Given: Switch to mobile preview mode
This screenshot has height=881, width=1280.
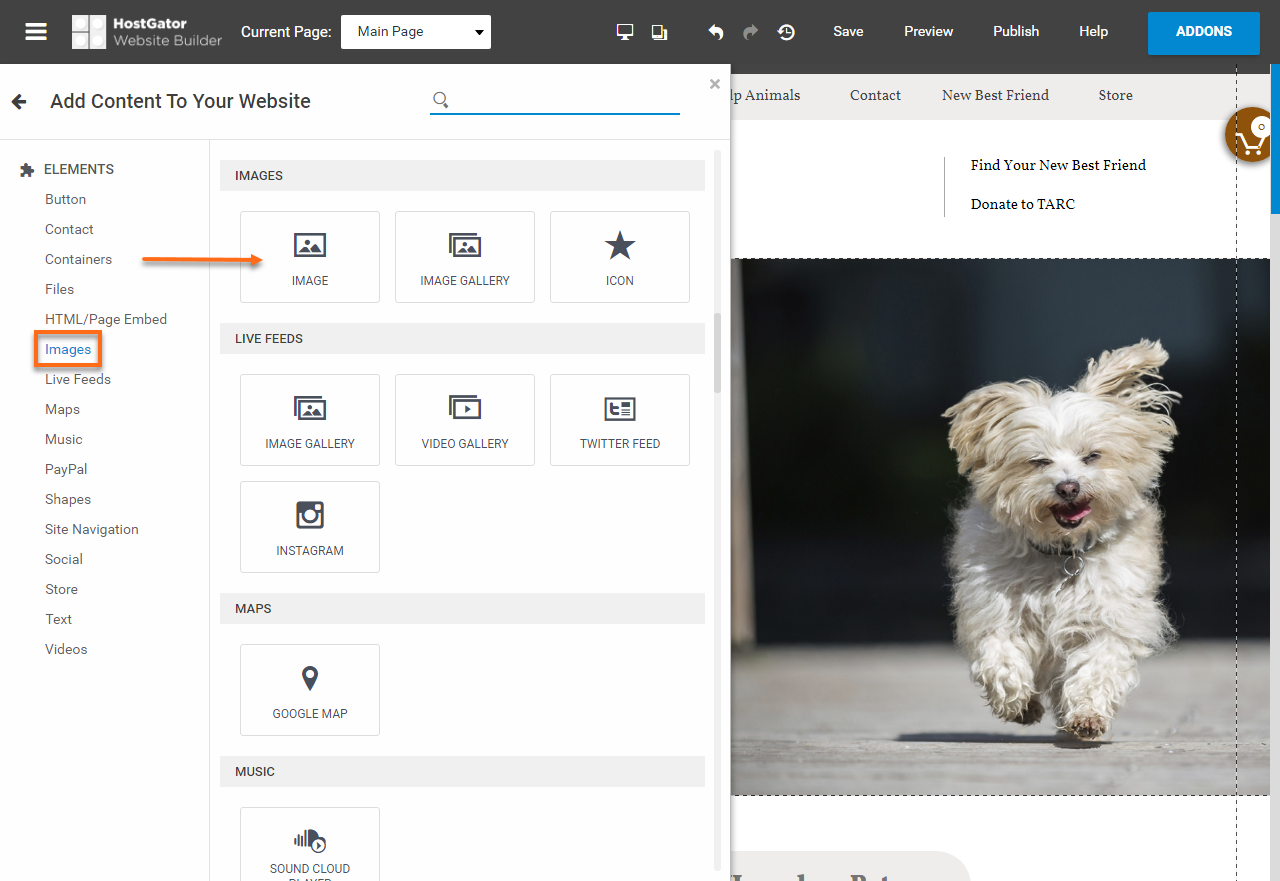Looking at the screenshot, I should tap(659, 31).
